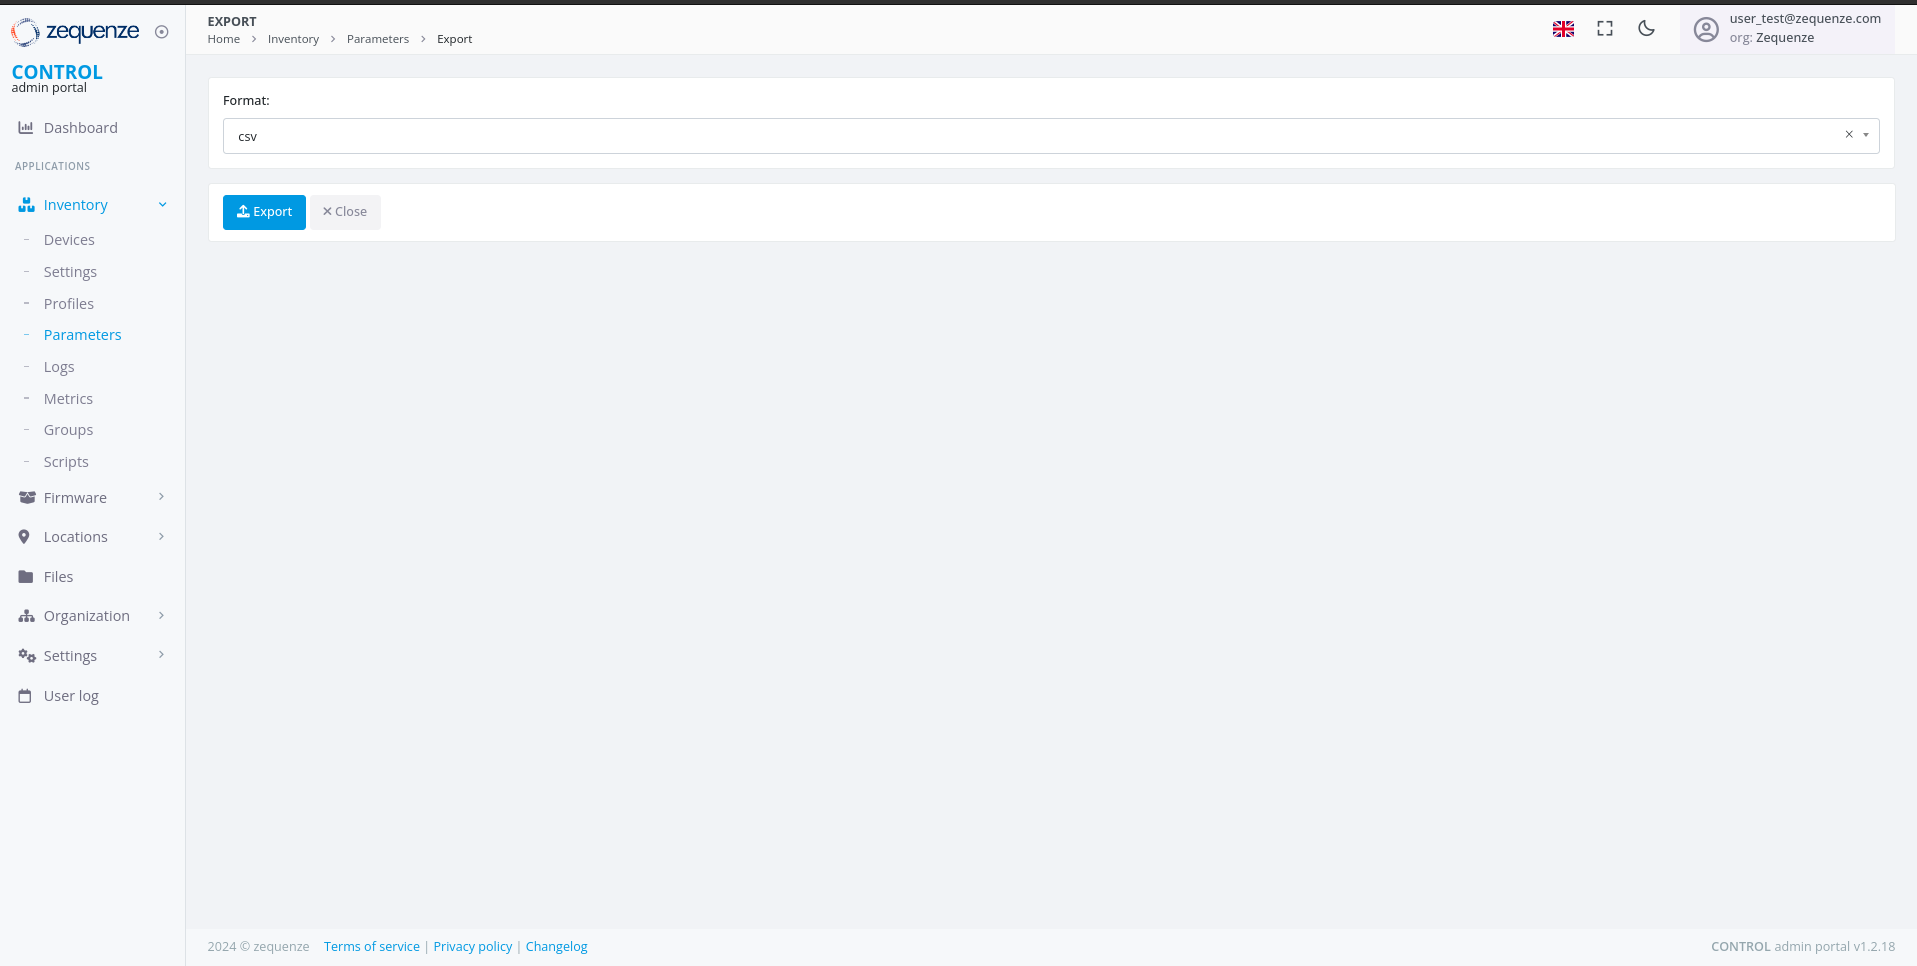Click the Locations map pin icon
1917x966 pixels.
pyautogui.click(x=25, y=536)
